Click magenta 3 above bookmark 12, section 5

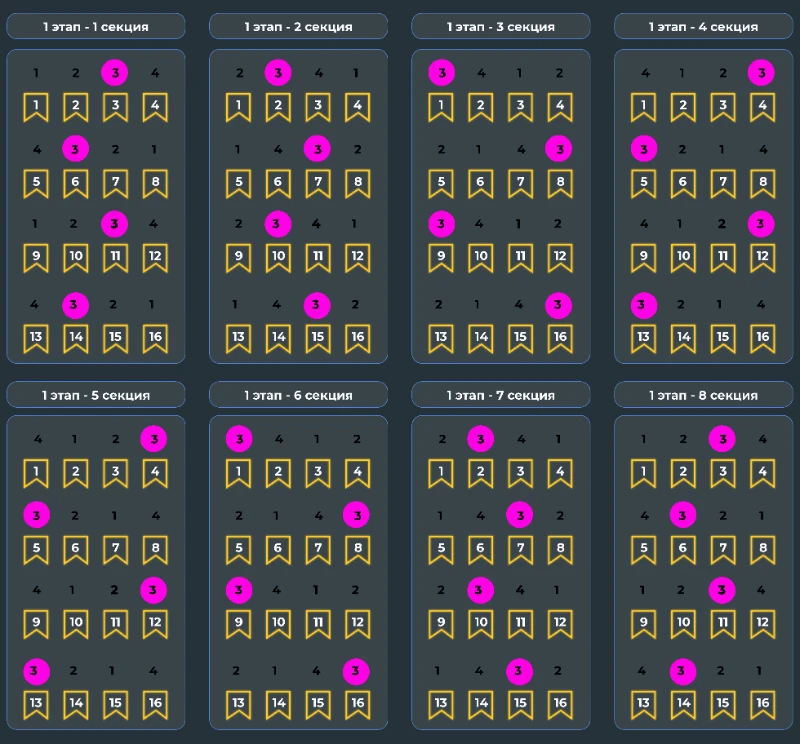point(153,590)
